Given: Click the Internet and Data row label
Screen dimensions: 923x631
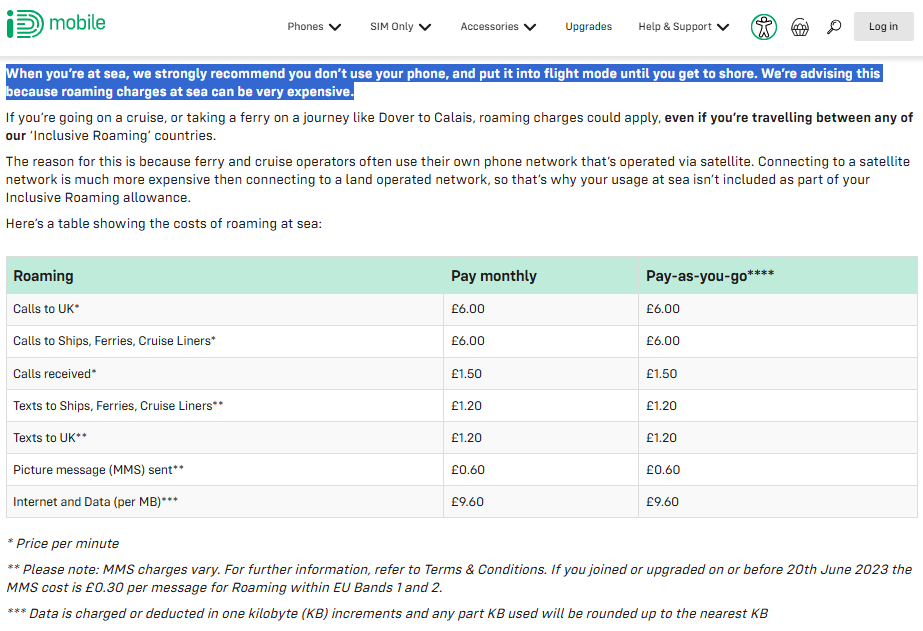Looking at the screenshot, I should click(x=95, y=502).
